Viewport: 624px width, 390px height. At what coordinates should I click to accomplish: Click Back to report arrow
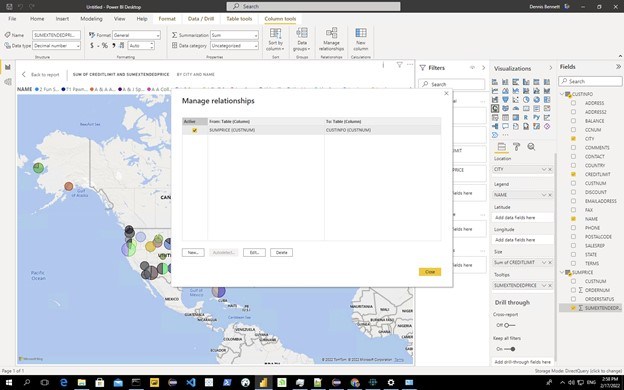tap(23, 74)
